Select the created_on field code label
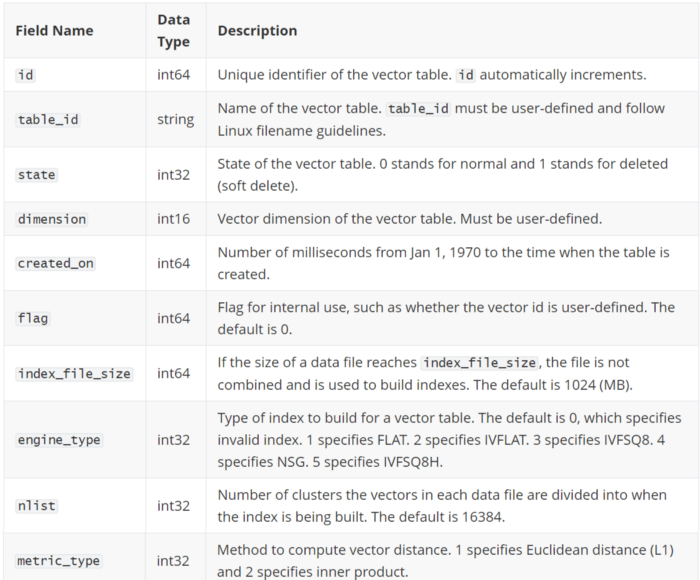This screenshot has width=700, height=580. (55, 263)
